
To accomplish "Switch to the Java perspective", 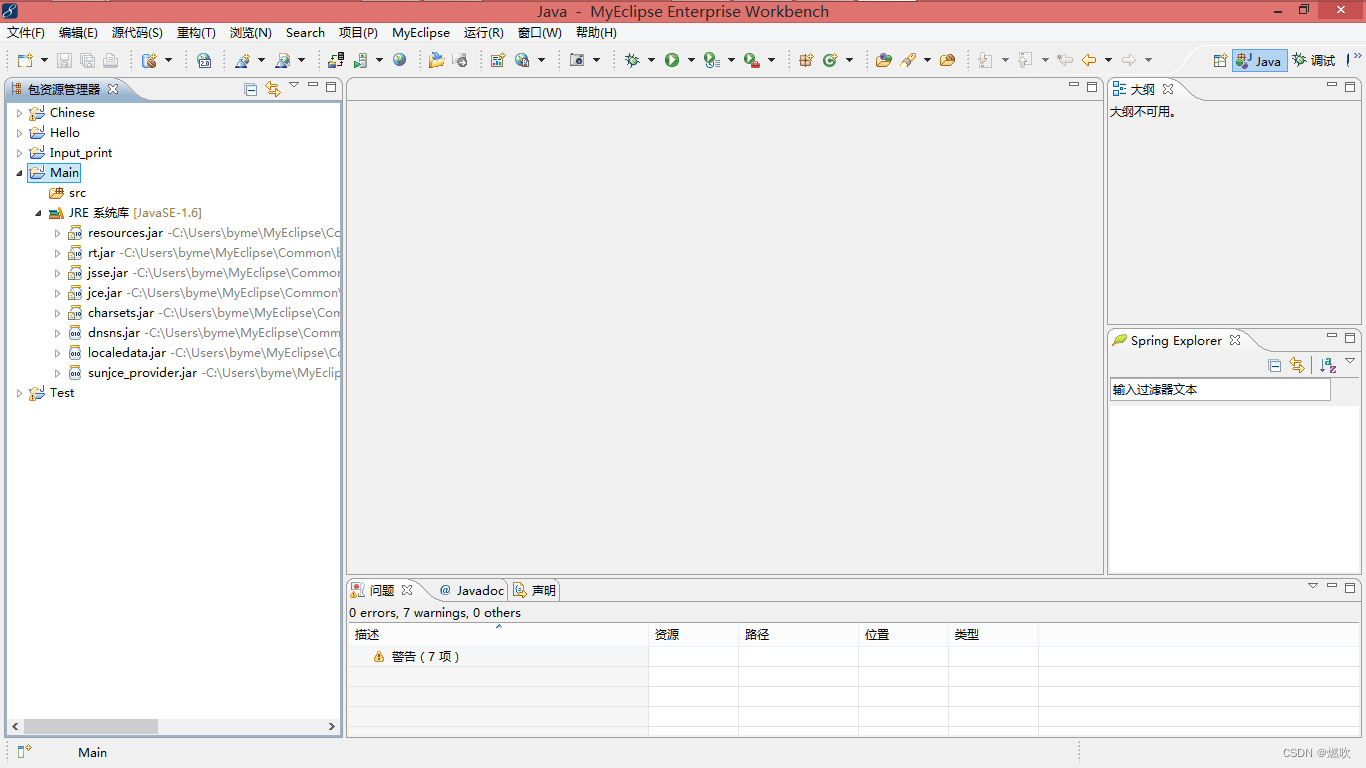I will click(x=1259, y=60).
